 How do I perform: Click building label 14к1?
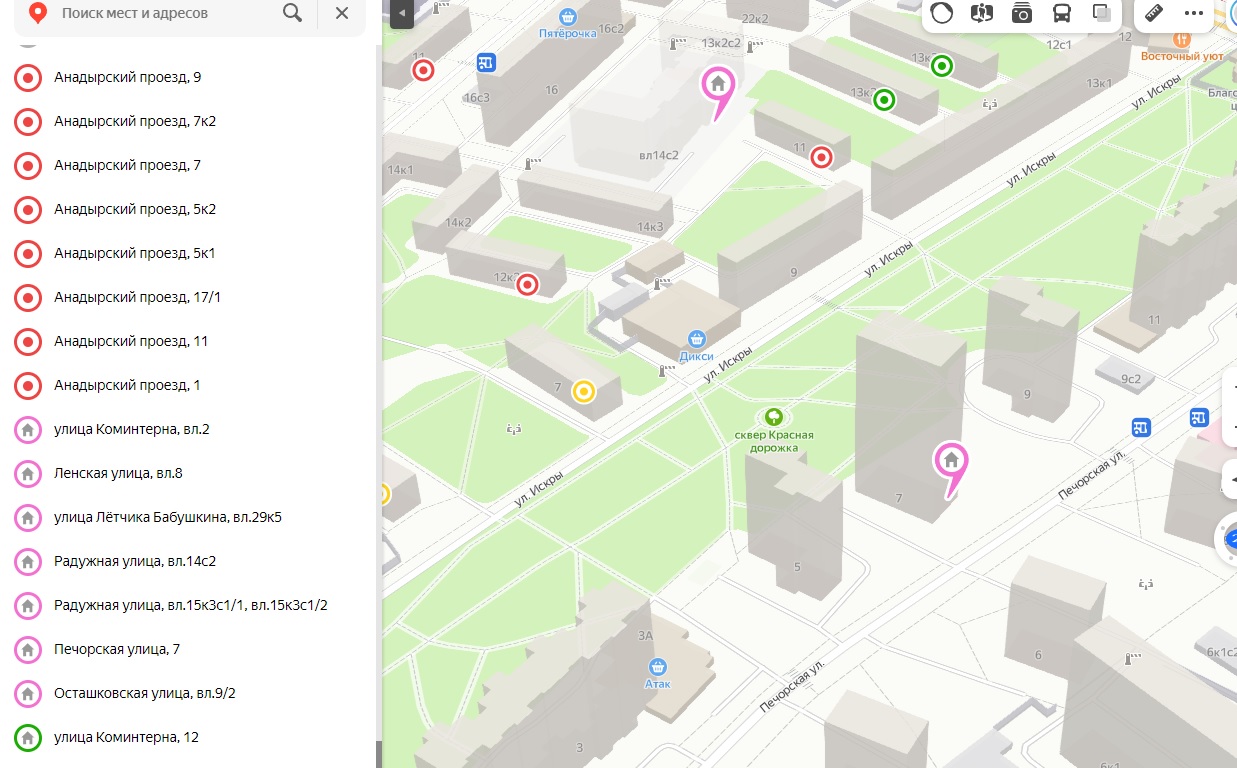[400, 170]
